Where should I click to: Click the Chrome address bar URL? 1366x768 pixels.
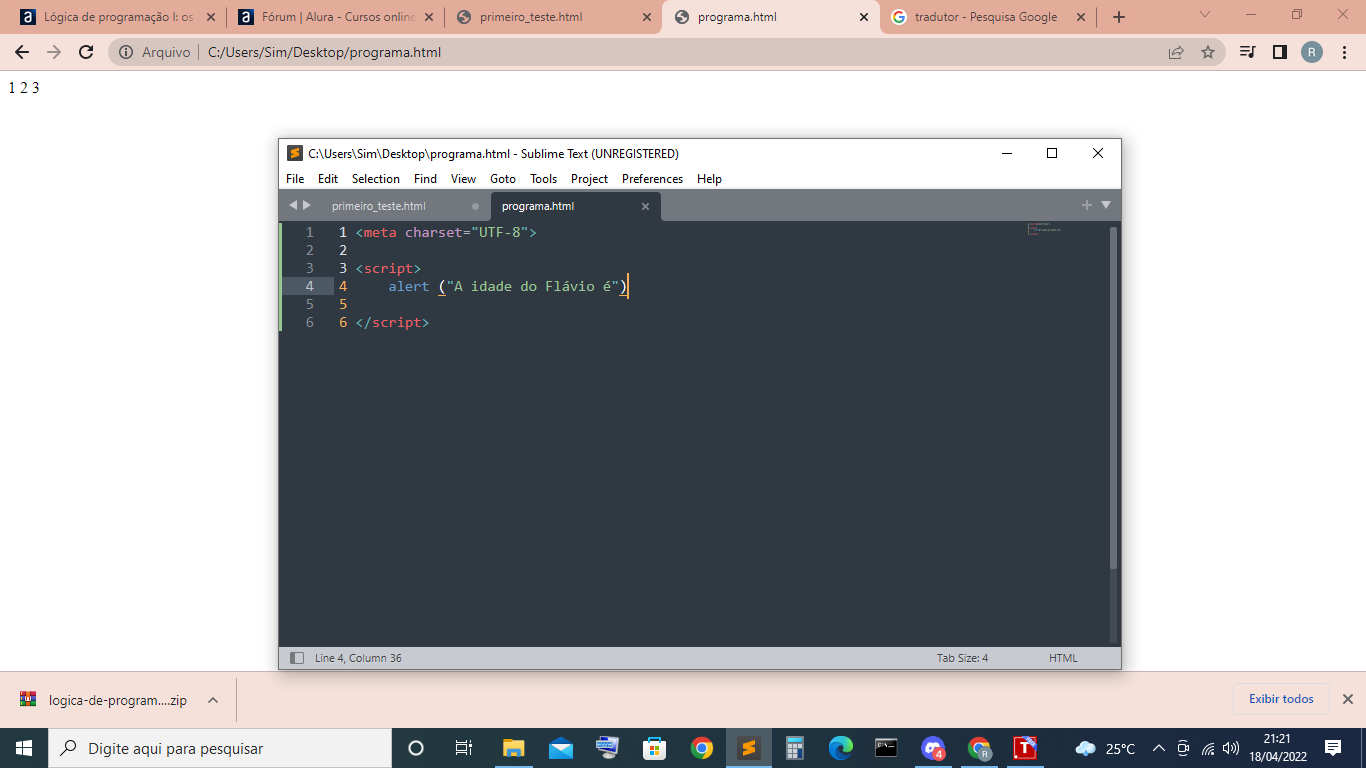coord(324,52)
